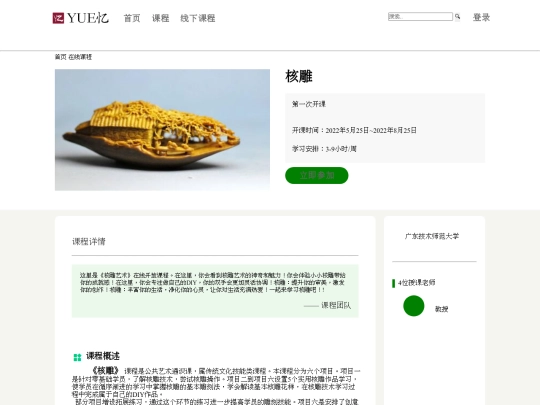Click the 立即参加 join button
The height and width of the screenshot is (405, 540).
pyautogui.click(x=316, y=175)
